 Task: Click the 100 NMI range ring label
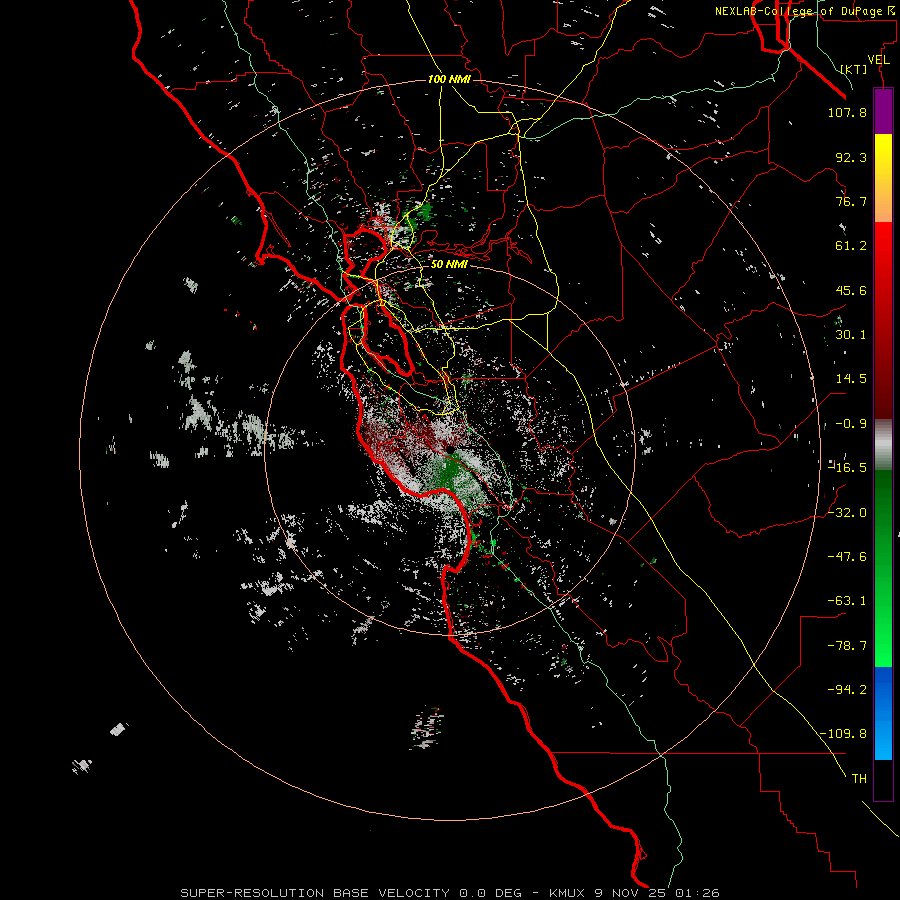pos(449,79)
